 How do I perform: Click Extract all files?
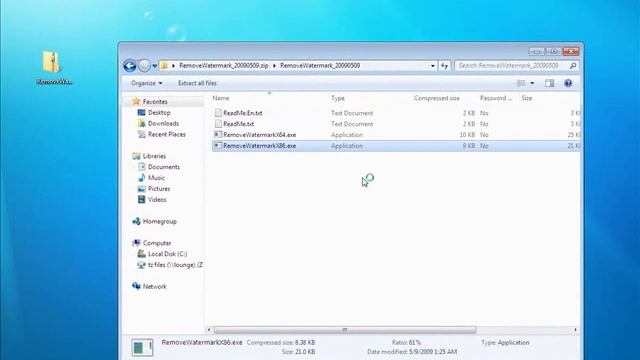[x=197, y=83]
